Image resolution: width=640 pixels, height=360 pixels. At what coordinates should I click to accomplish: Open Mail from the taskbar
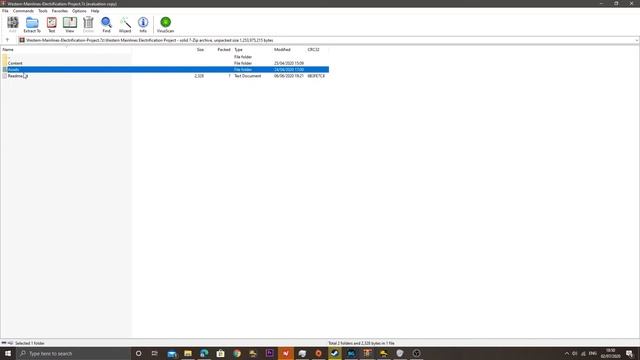point(172,353)
